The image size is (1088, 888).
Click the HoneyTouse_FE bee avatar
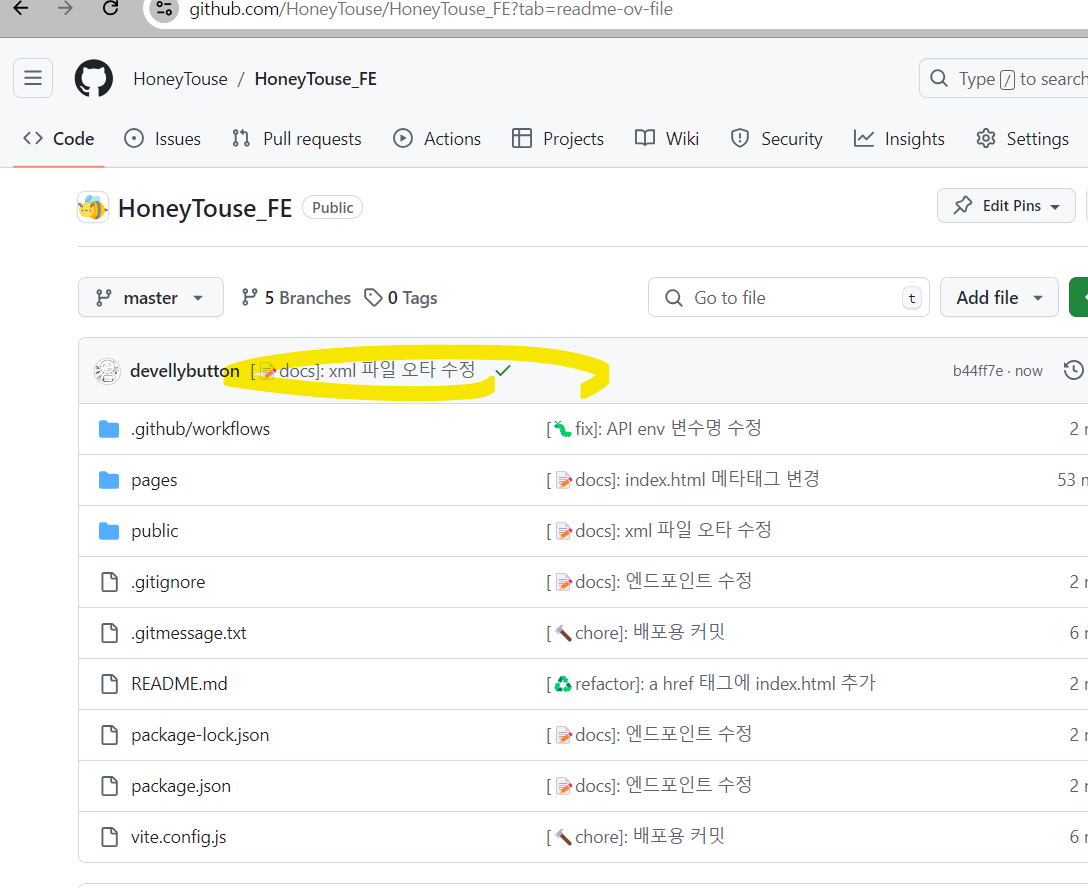[x=92, y=207]
